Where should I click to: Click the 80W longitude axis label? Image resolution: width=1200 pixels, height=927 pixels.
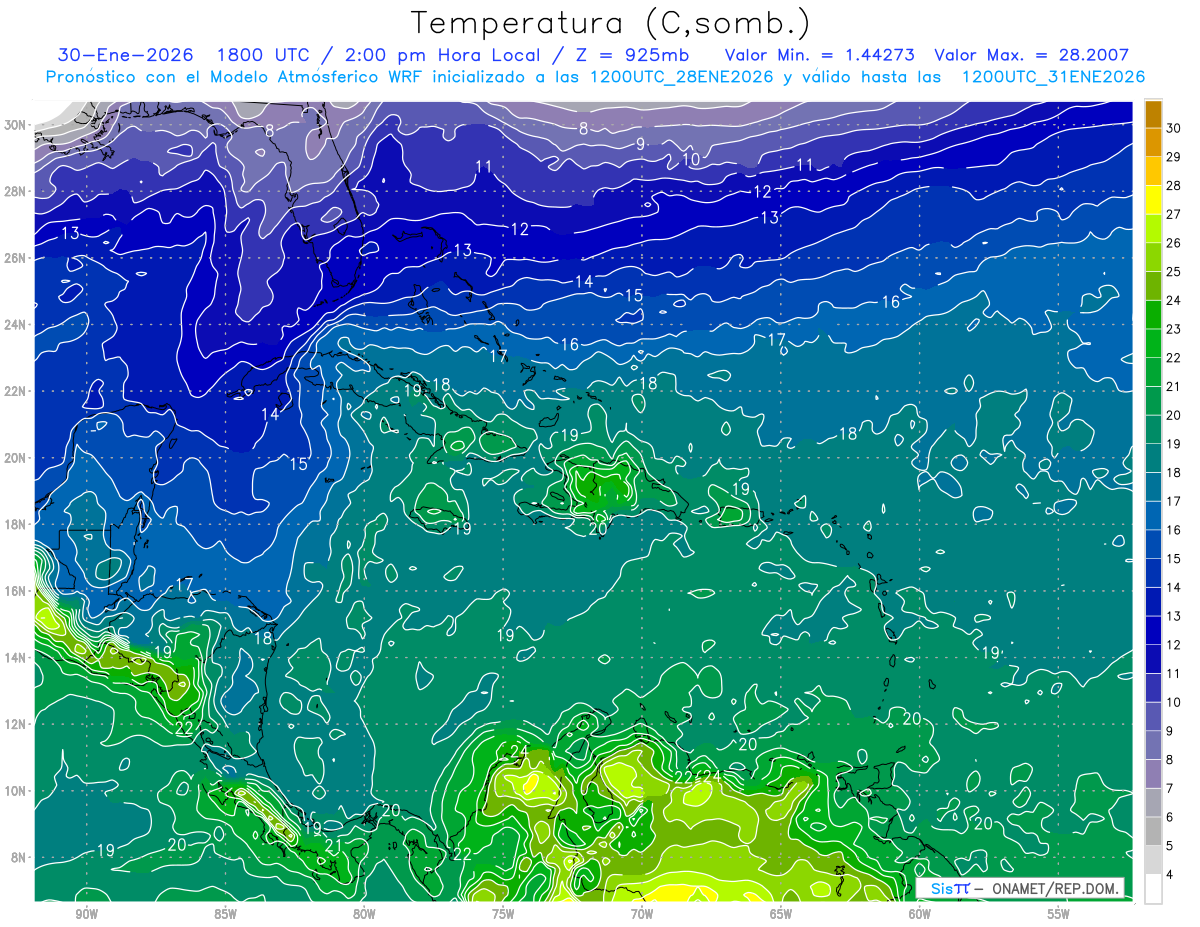coord(364,914)
